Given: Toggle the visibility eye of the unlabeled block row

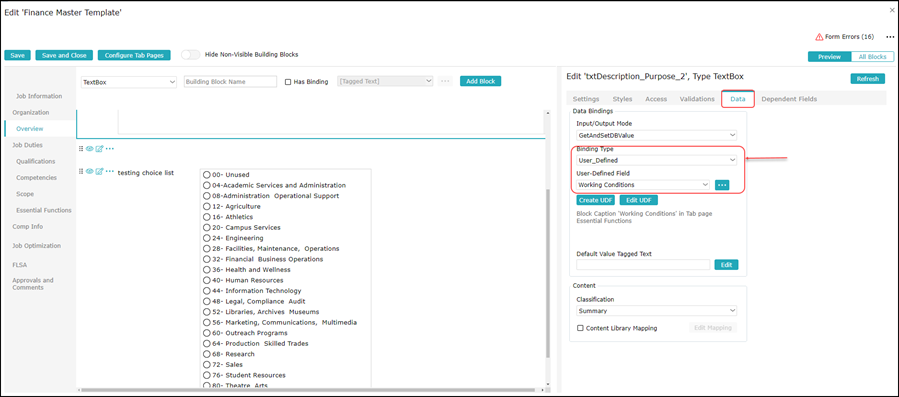Looking at the screenshot, I should pyautogui.click(x=89, y=149).
